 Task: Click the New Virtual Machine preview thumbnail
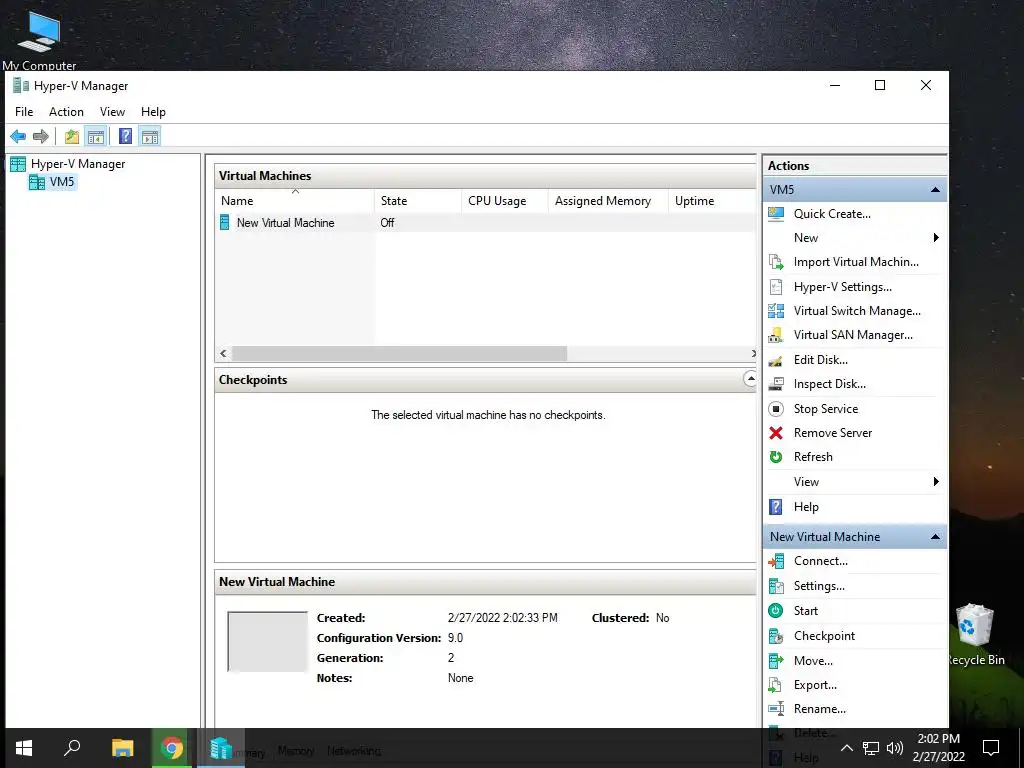click(267, 641)
